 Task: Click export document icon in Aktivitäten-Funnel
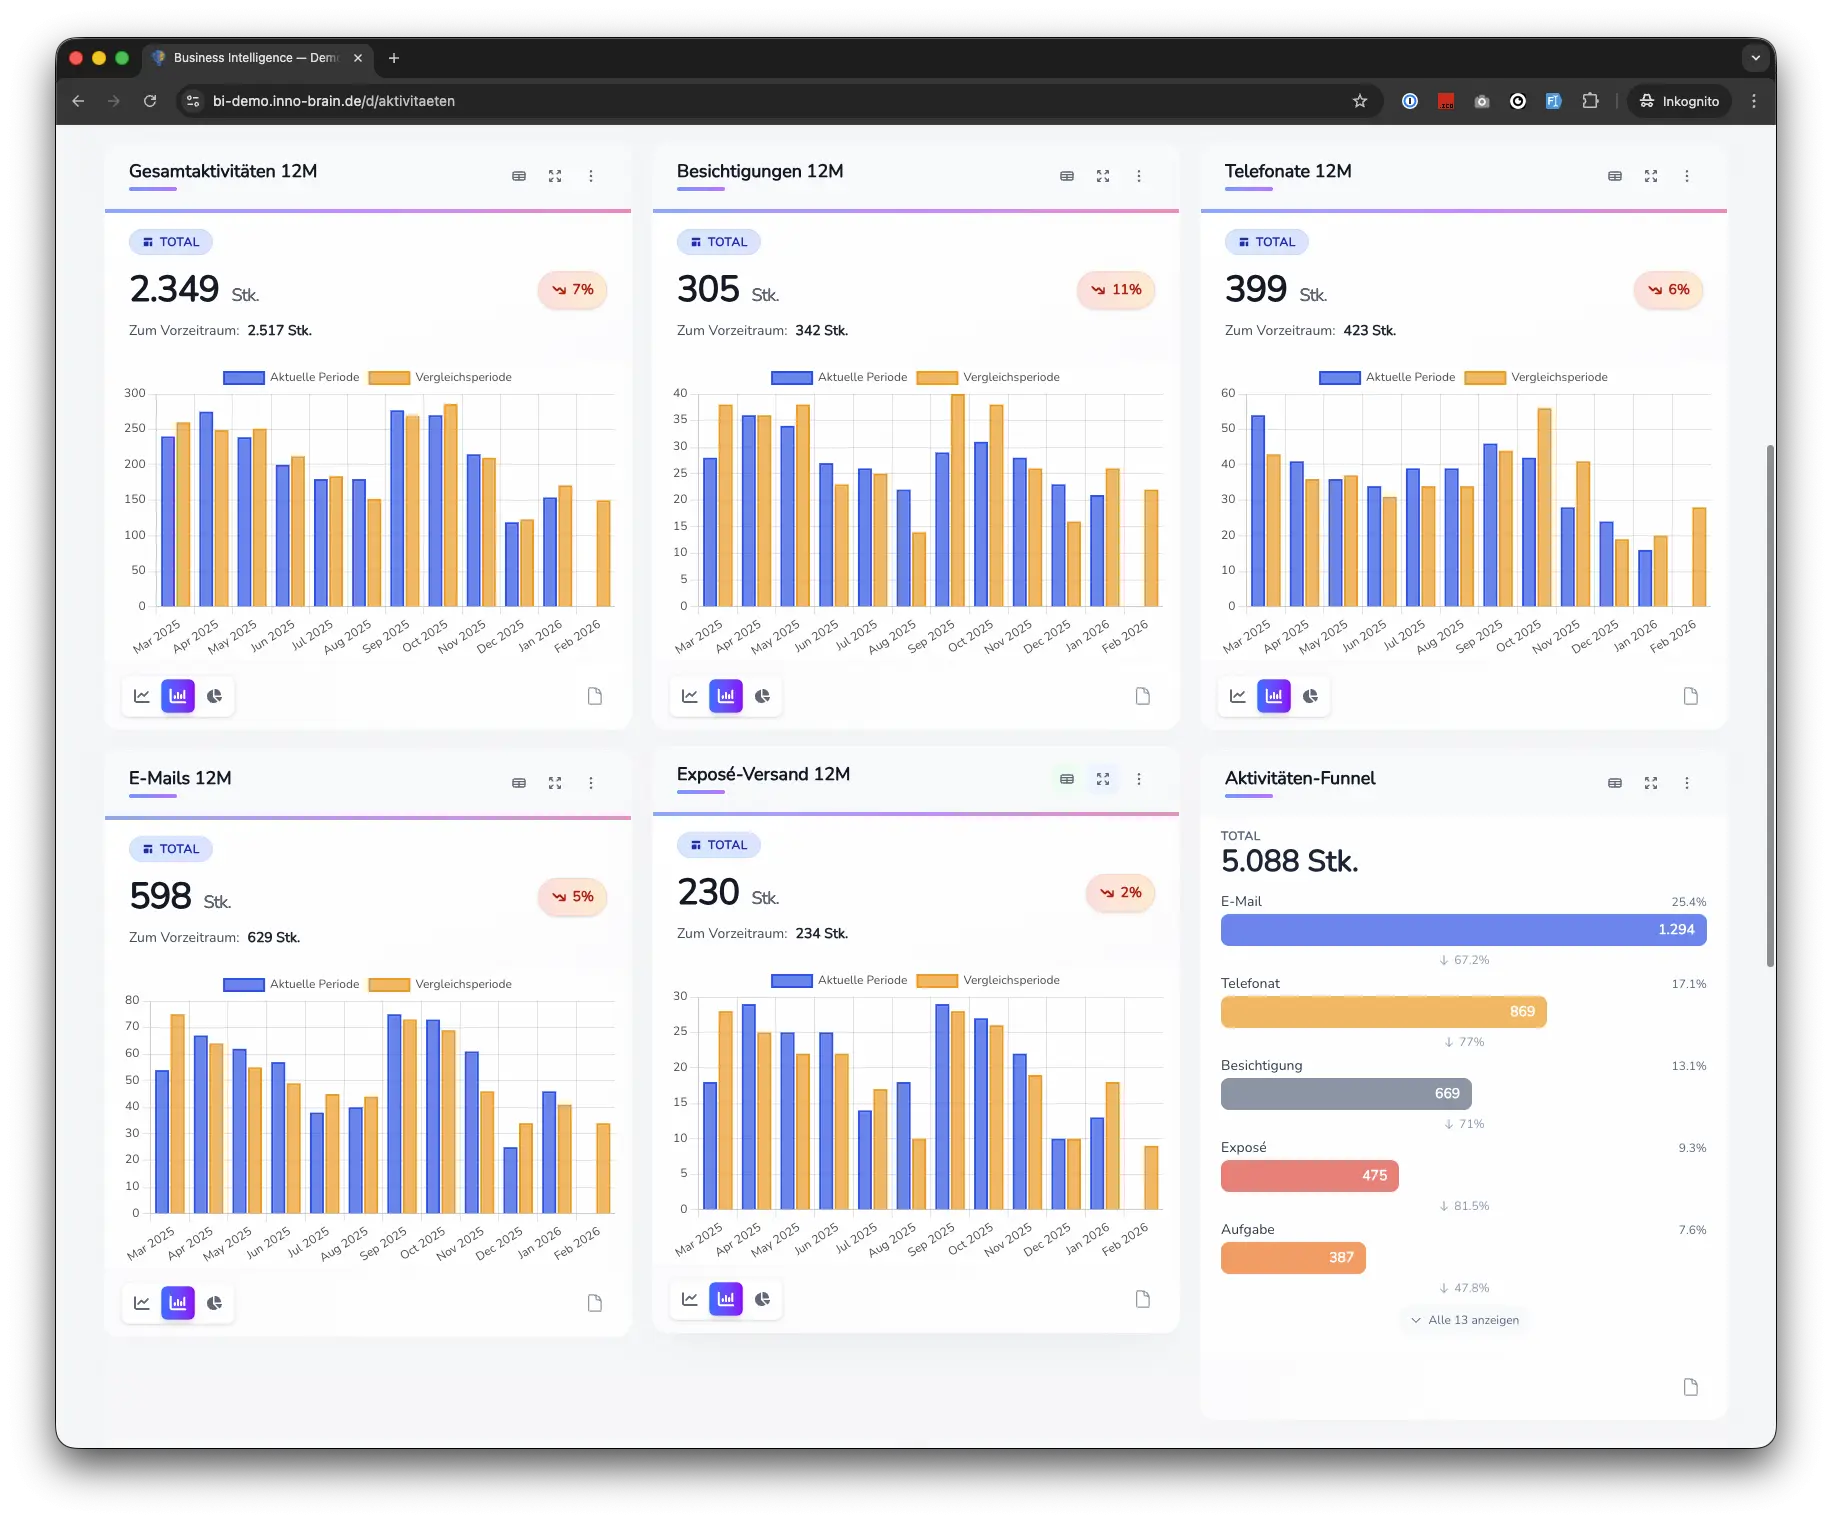1690,1387
